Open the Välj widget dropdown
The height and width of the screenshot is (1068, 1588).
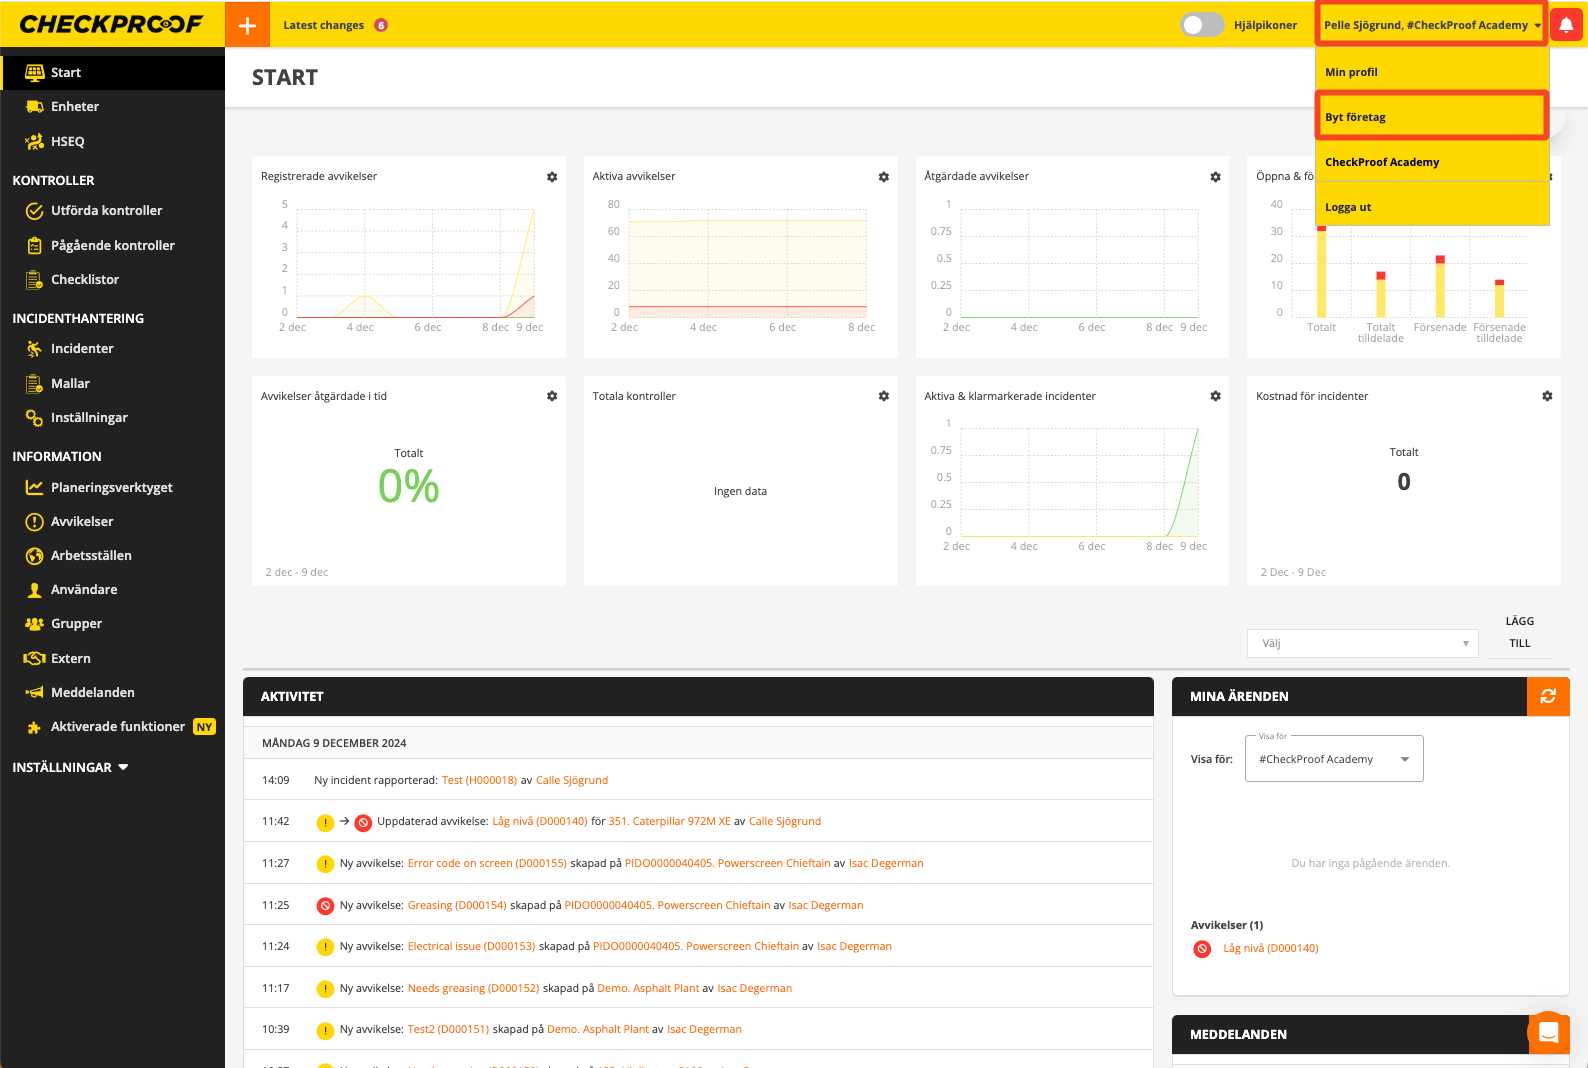1361,643
